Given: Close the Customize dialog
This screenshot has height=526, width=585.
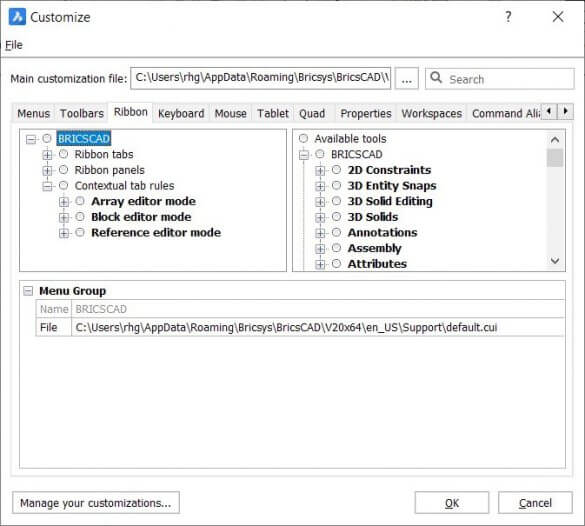Looking at the screenshot, I should pyautogui.click(x=558, y=17).
